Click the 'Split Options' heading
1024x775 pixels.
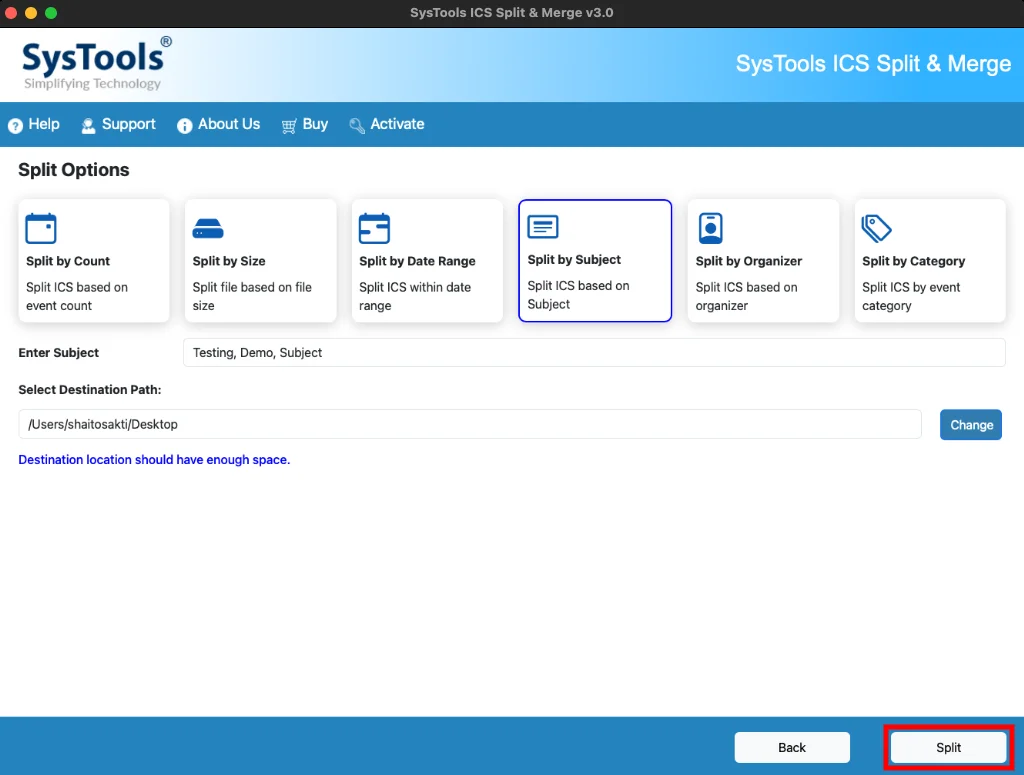74,170
